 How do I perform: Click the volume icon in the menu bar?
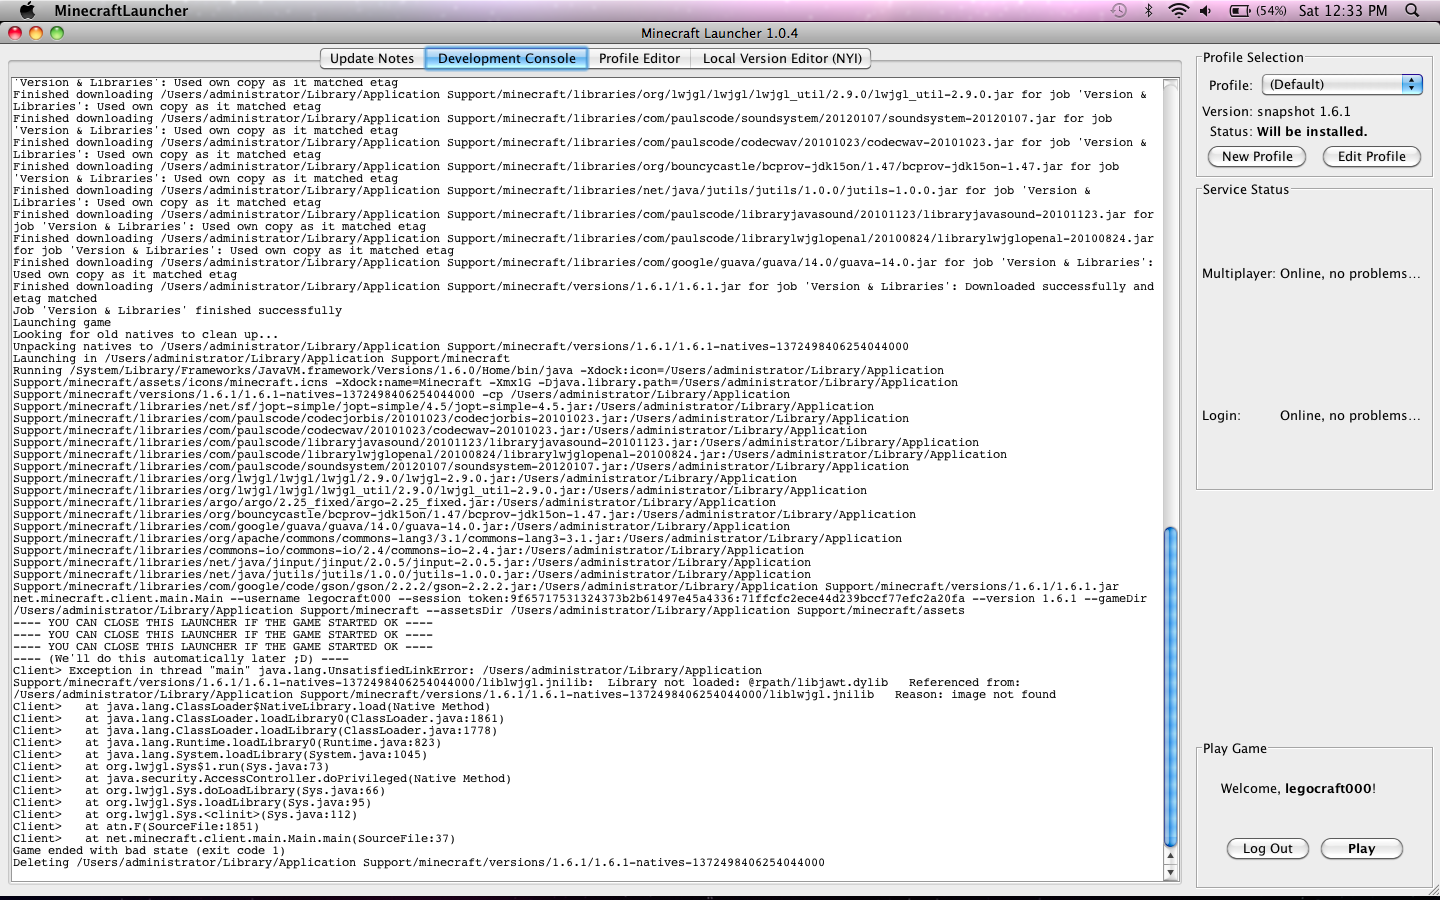[1206, 10]
